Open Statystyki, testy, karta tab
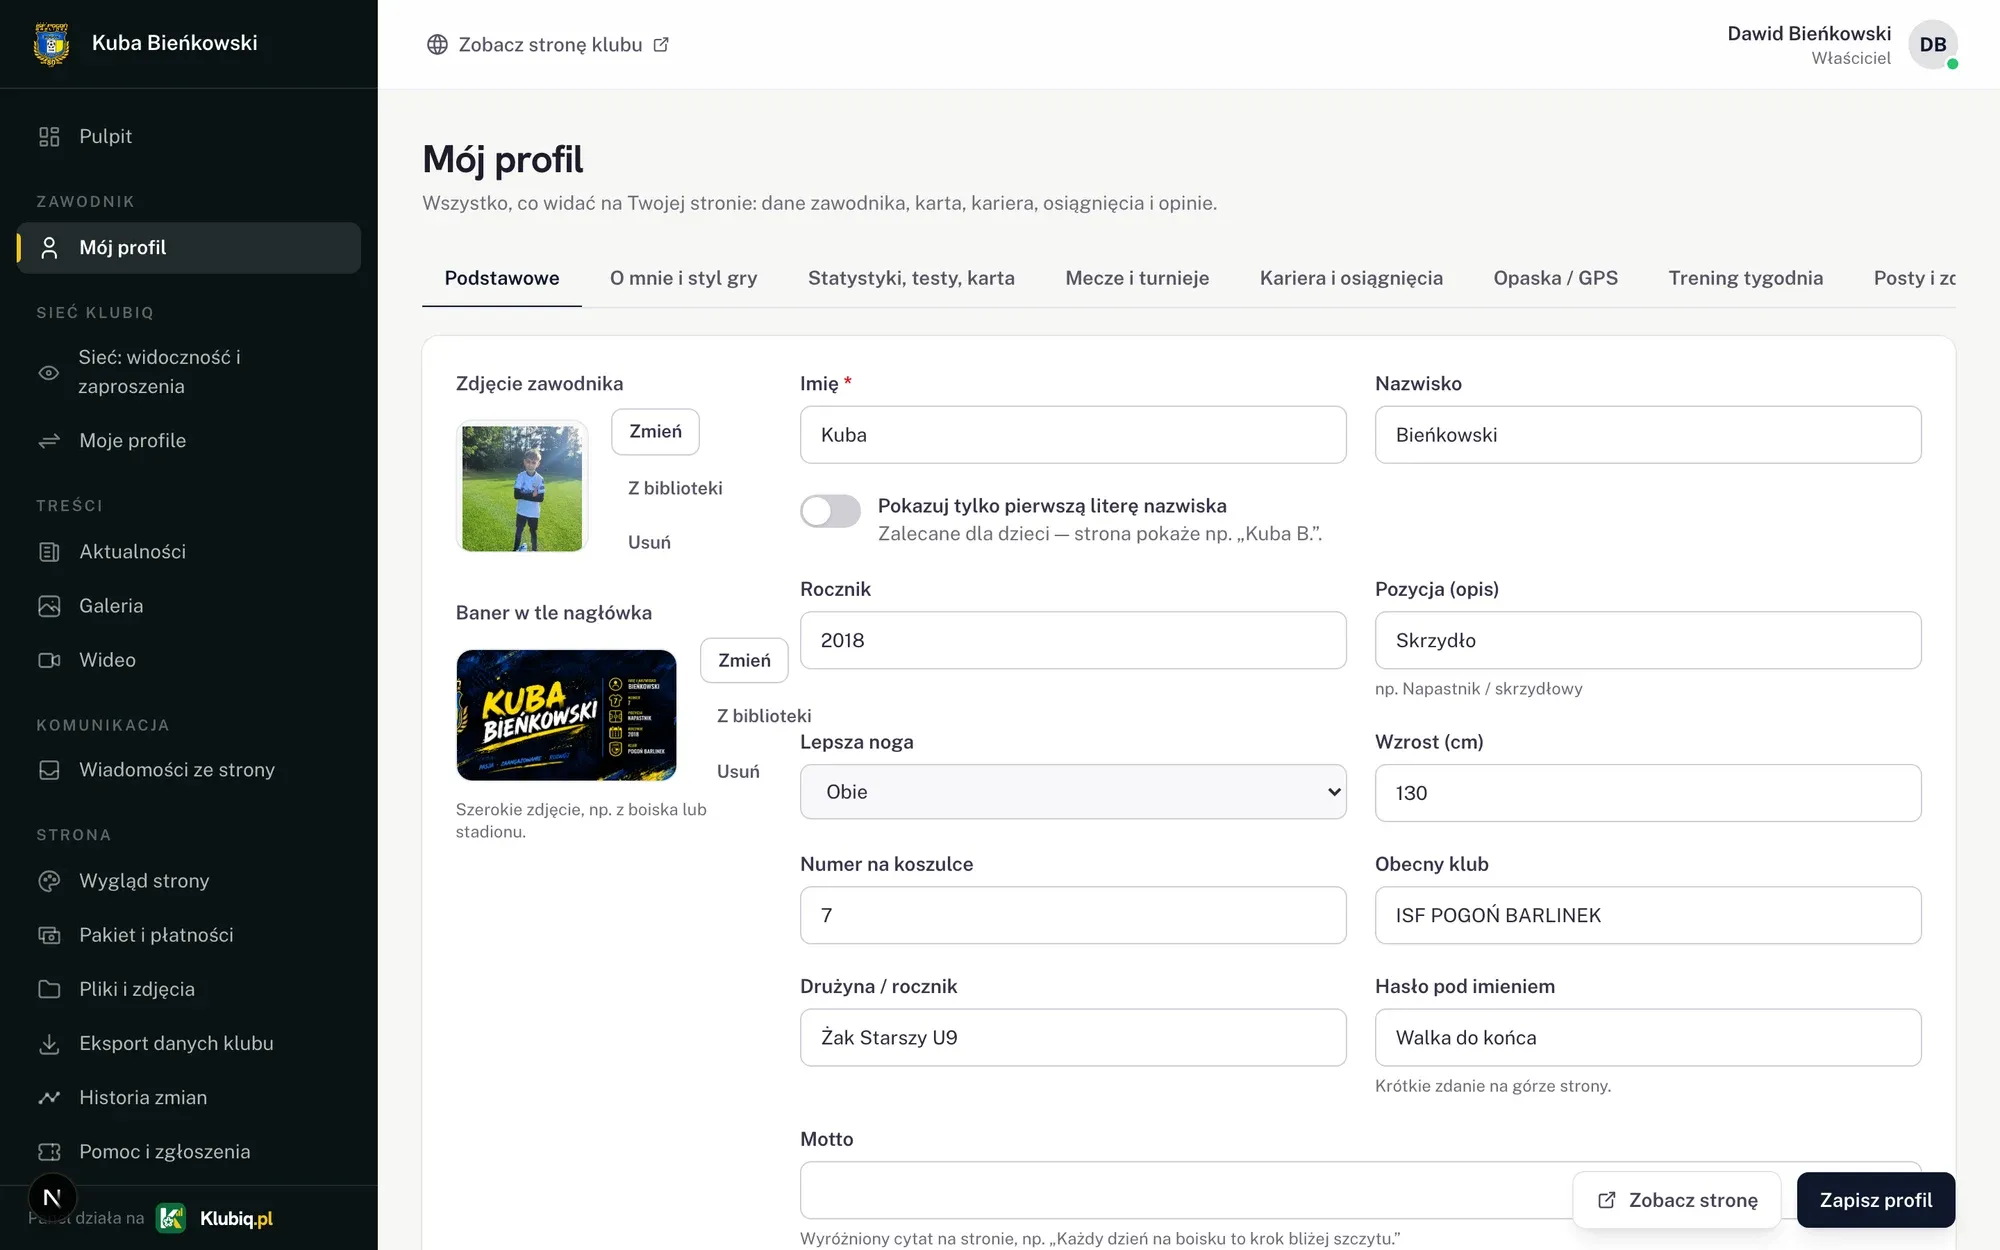The width and height of the screenshot is (2000, 1250). (x=911, y=278)
